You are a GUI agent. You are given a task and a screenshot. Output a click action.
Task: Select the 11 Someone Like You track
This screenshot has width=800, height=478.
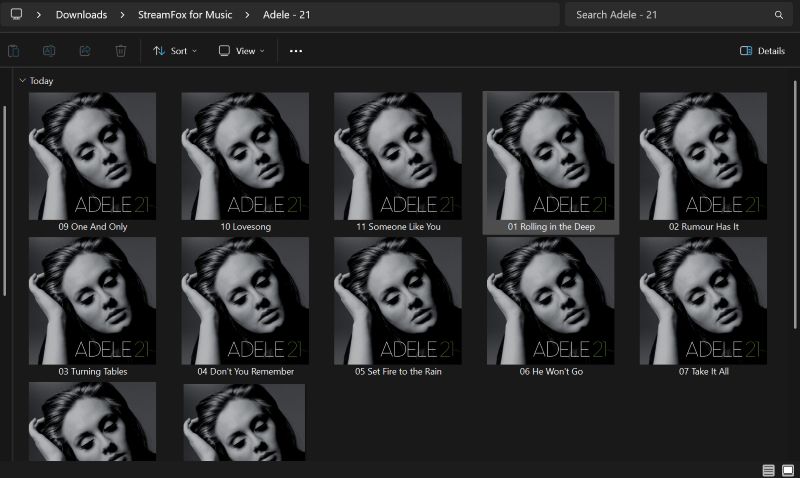398,162
